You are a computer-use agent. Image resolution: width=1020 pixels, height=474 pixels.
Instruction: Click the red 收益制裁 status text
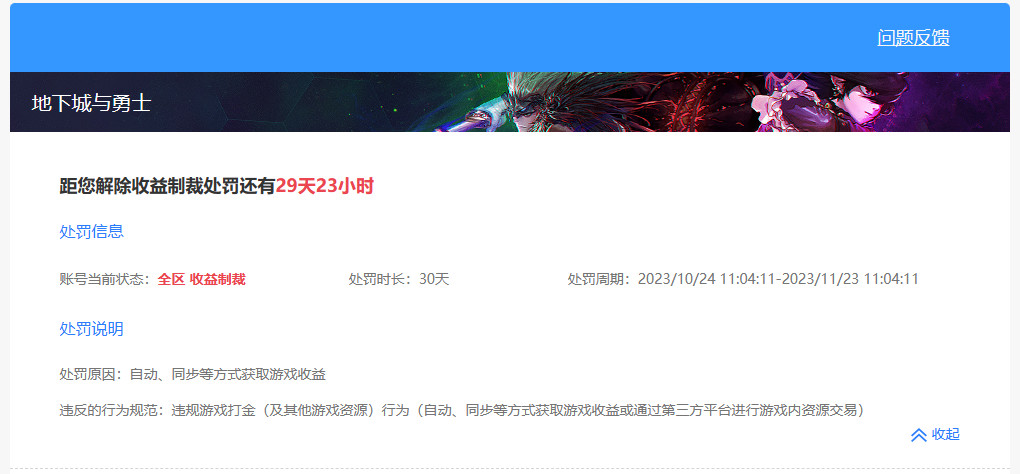point(218,279)
